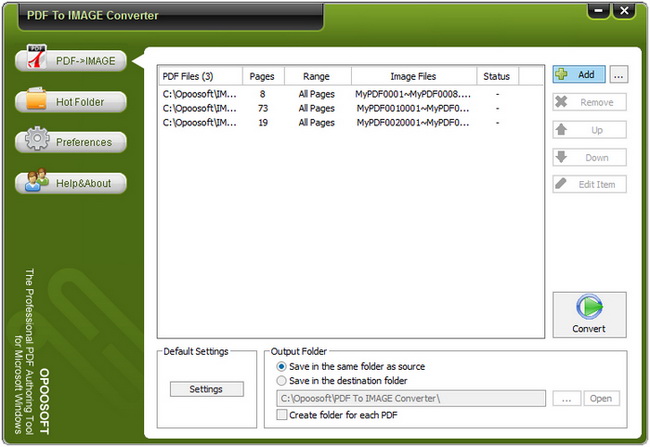Viewport: 650px width, 447px height.
Task: Sort by the Pages column header
Action: point(264,76)
